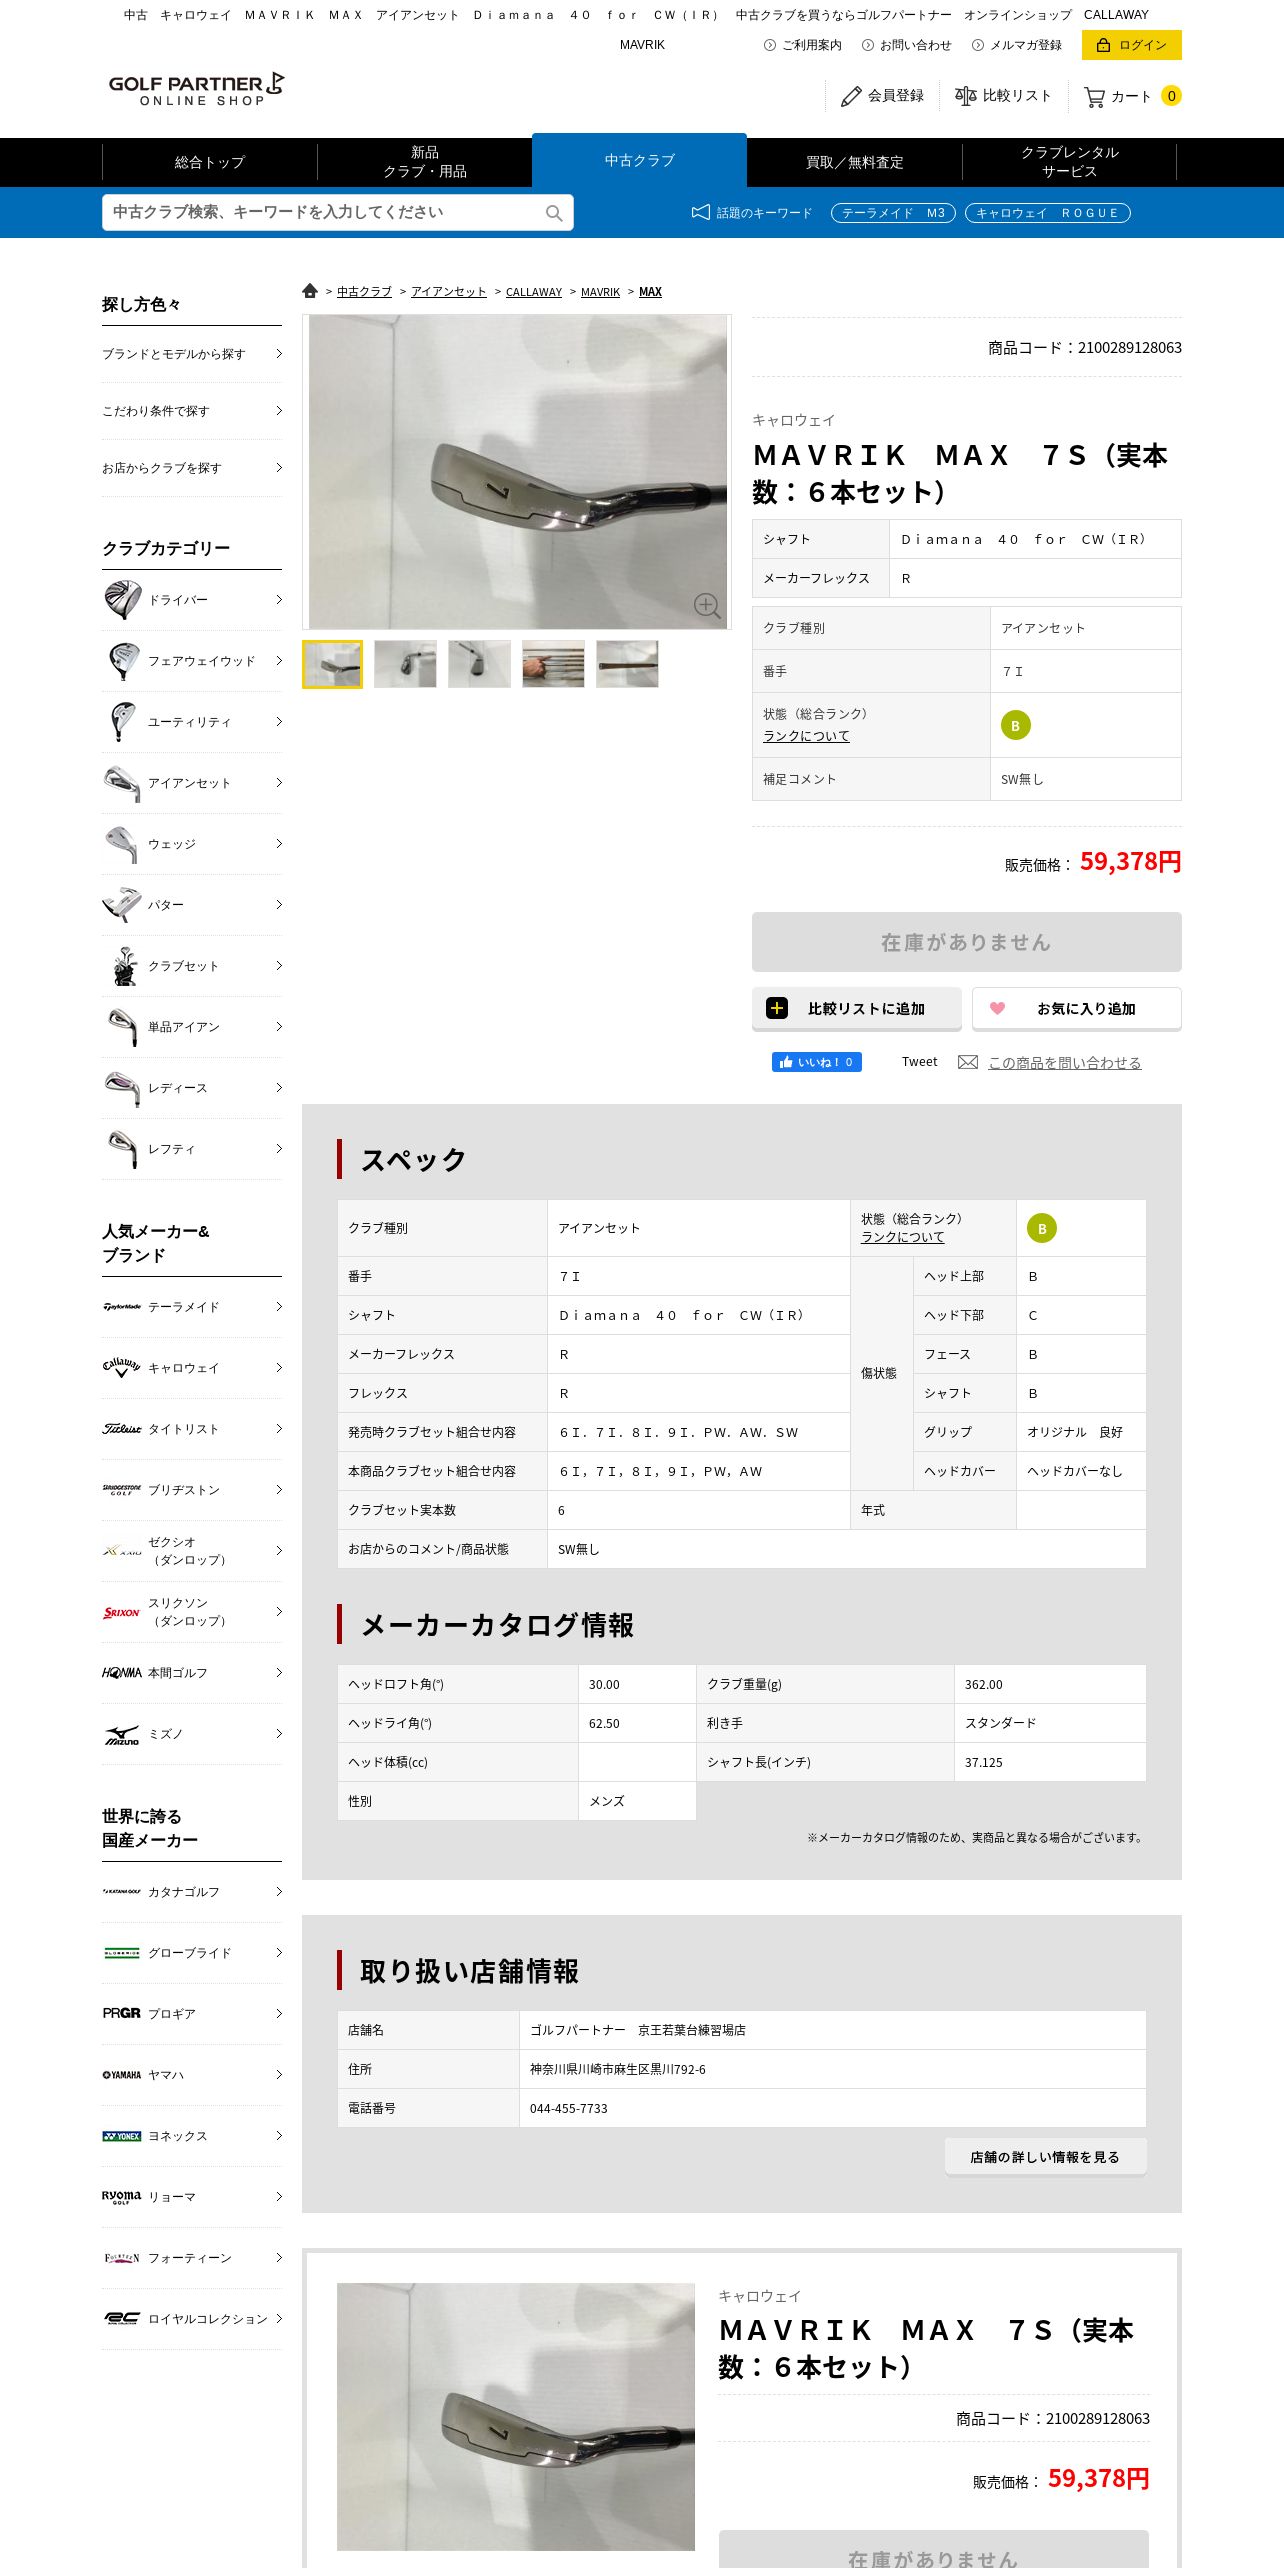
Task: Open アイアンセット category arrow
Action: tap(279, 783)
